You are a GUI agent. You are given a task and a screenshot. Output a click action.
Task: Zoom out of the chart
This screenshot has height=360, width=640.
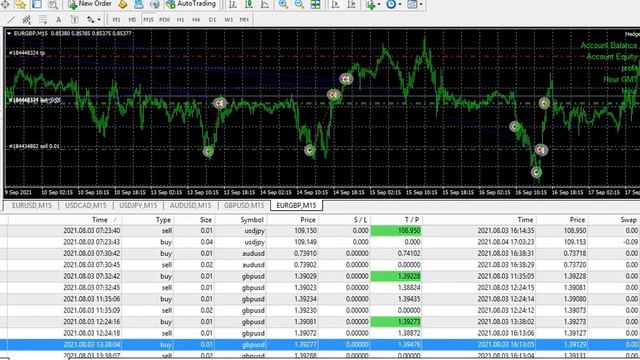(x=299, y=4)
